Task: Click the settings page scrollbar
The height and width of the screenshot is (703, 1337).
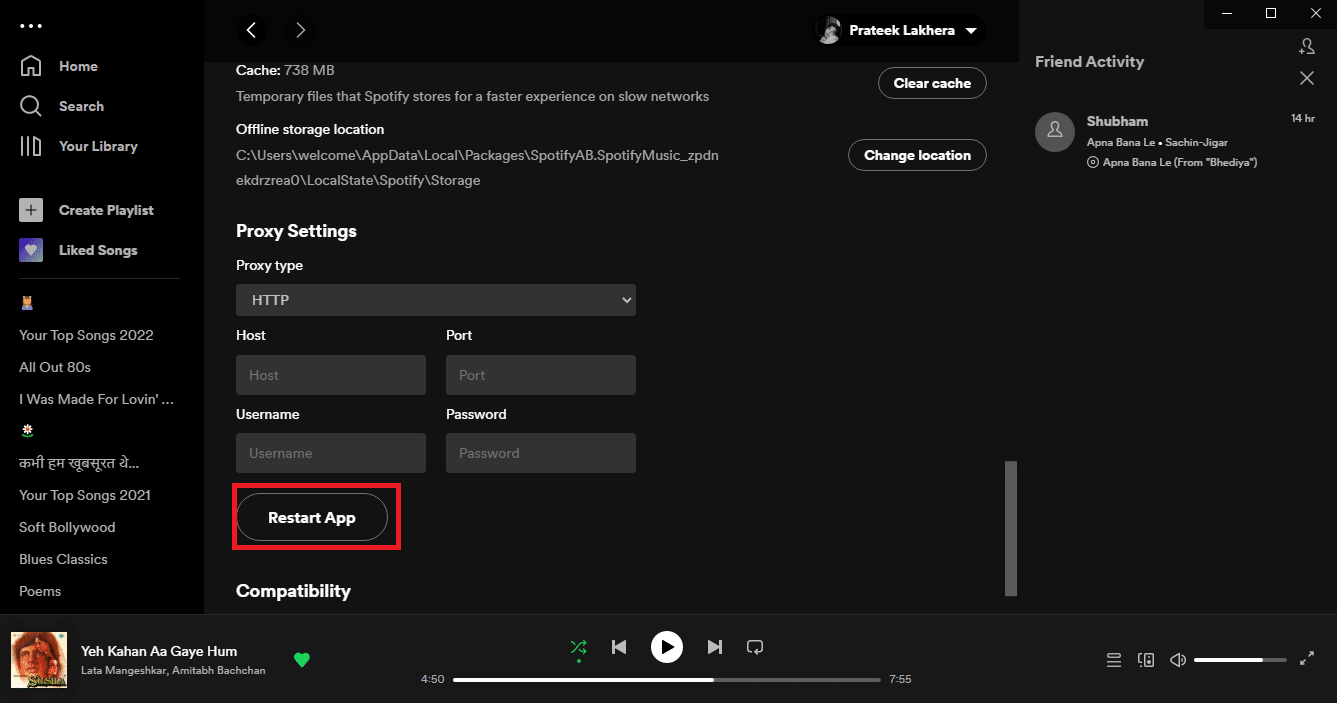Action: click(x=1011, y=527)
